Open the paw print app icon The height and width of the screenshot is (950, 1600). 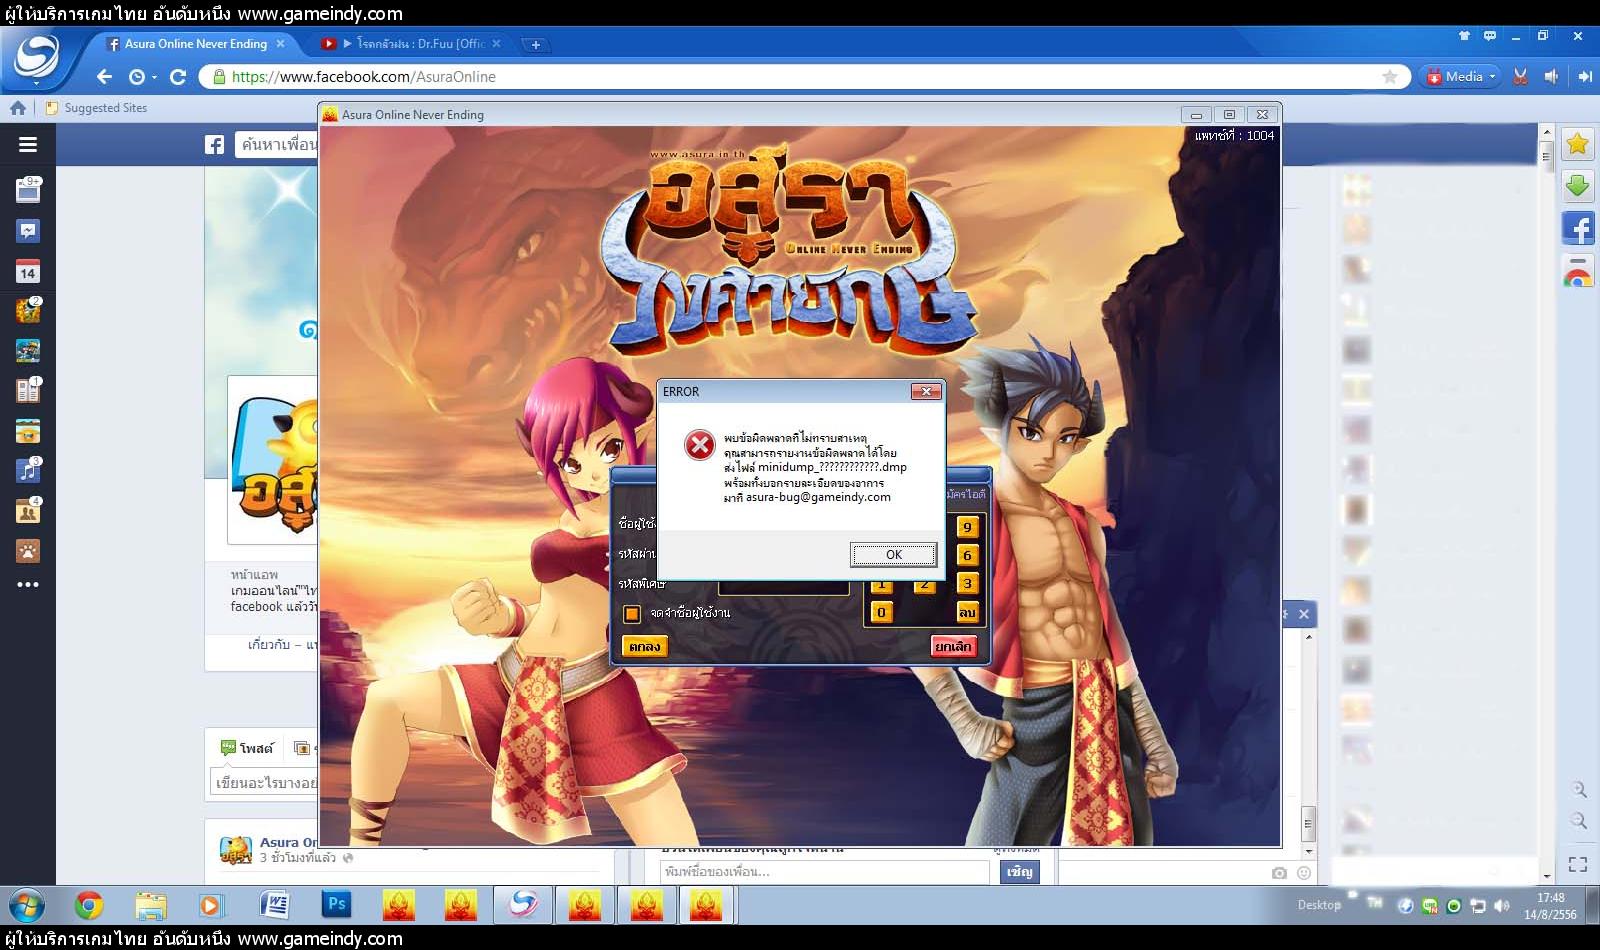tap(28, 551)
